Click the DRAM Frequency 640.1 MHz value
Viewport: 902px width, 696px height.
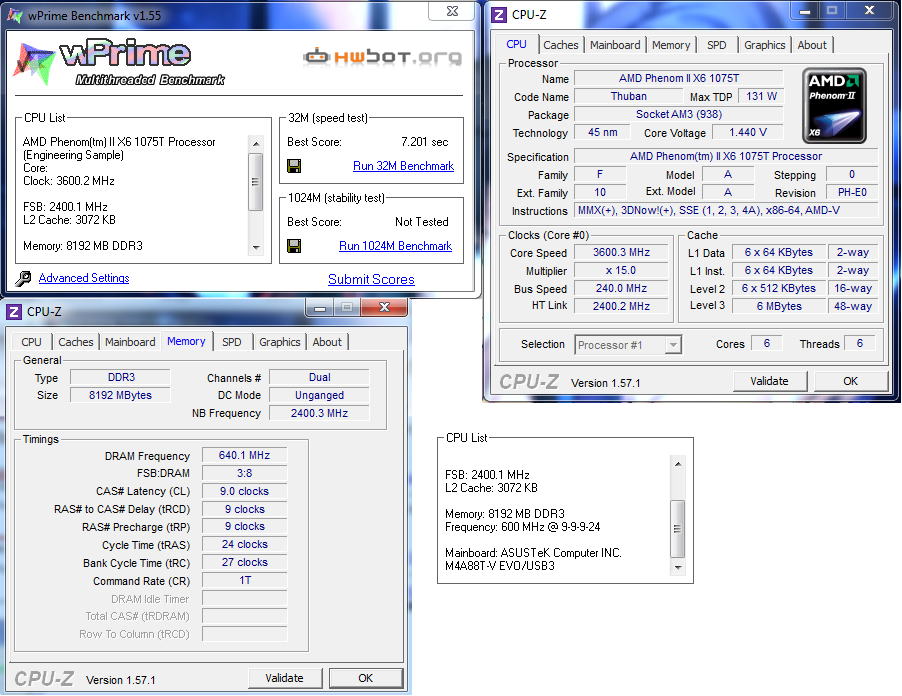[244, 456]
